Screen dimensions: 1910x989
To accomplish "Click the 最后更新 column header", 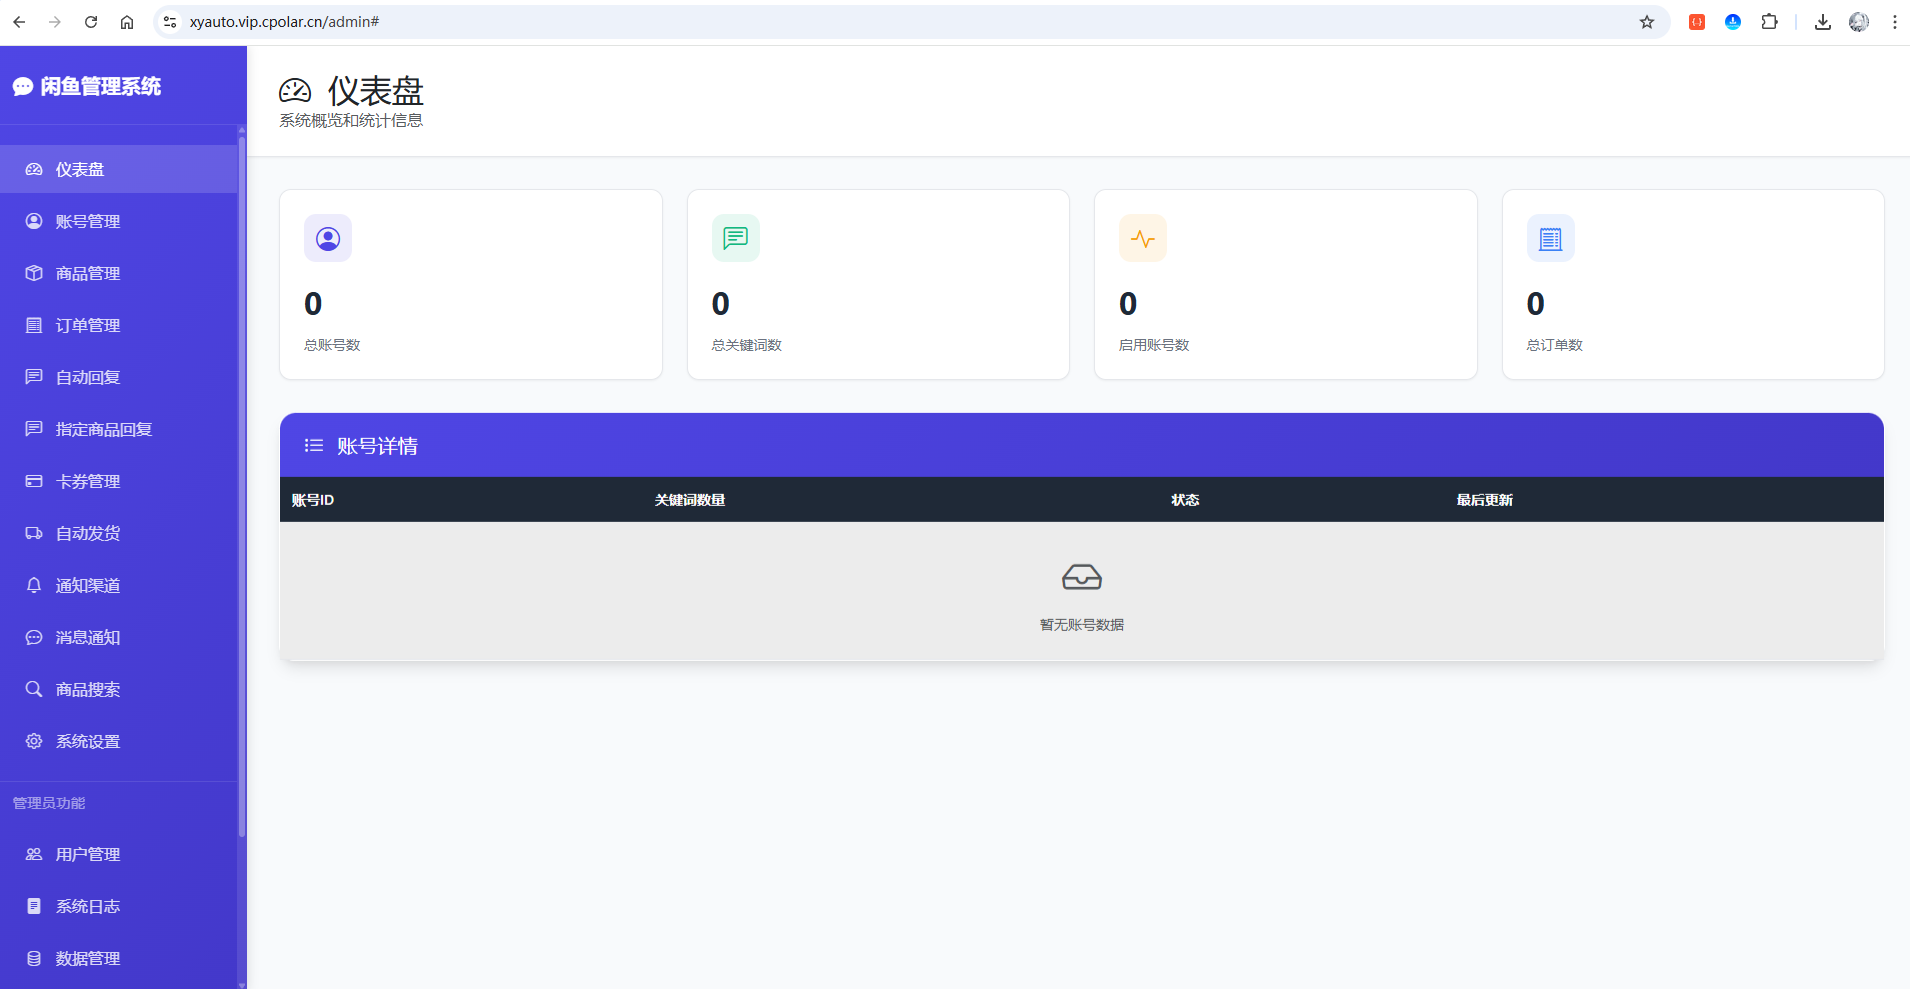I will coord(1485,500).
